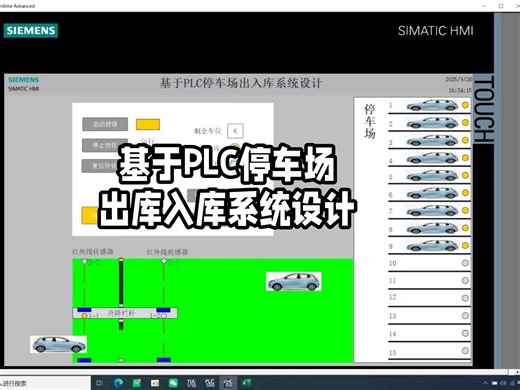This screenshot has height=390, width=520.
Task: Click the 停车场 parking lot heading
Action: click(370, 121)
